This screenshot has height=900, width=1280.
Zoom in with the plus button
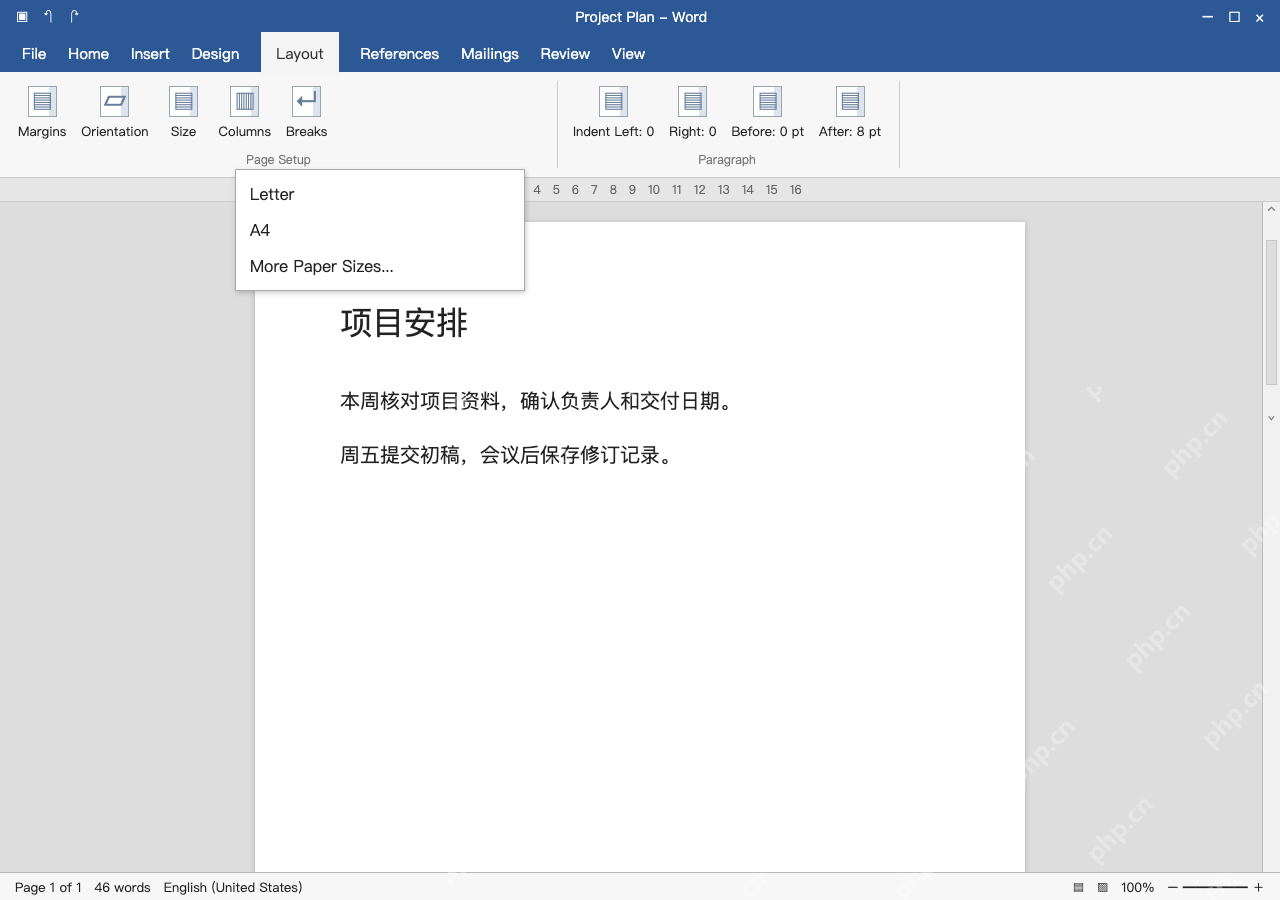click(x=1258, y=887)
